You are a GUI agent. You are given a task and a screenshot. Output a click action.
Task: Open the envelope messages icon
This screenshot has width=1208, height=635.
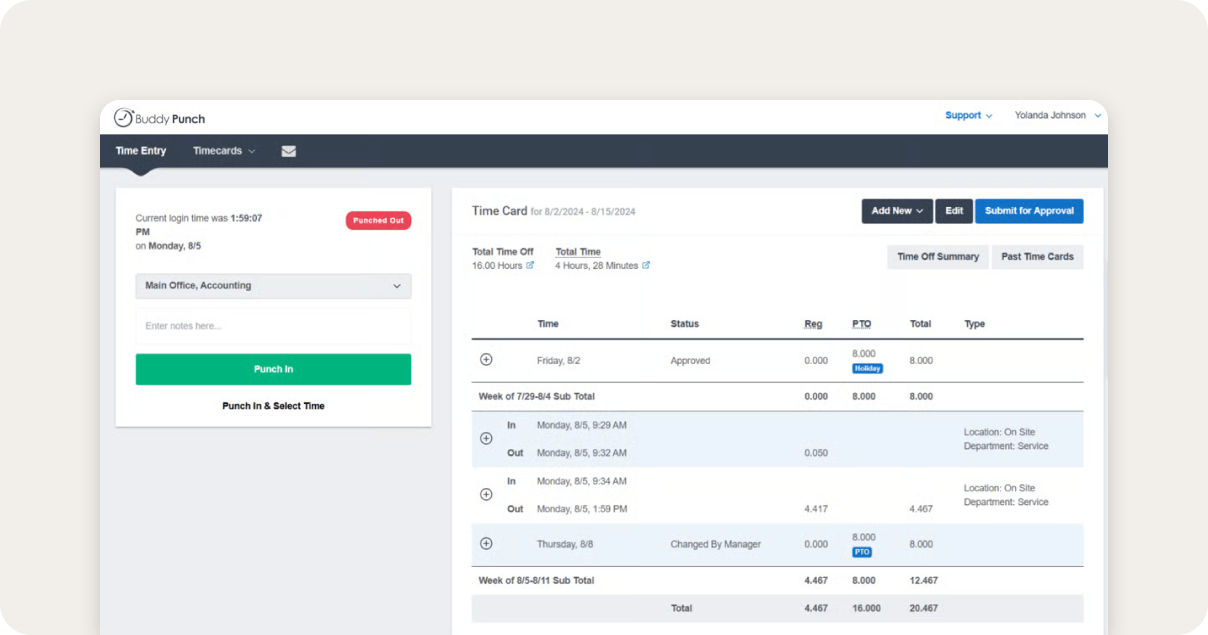(289, 151)
